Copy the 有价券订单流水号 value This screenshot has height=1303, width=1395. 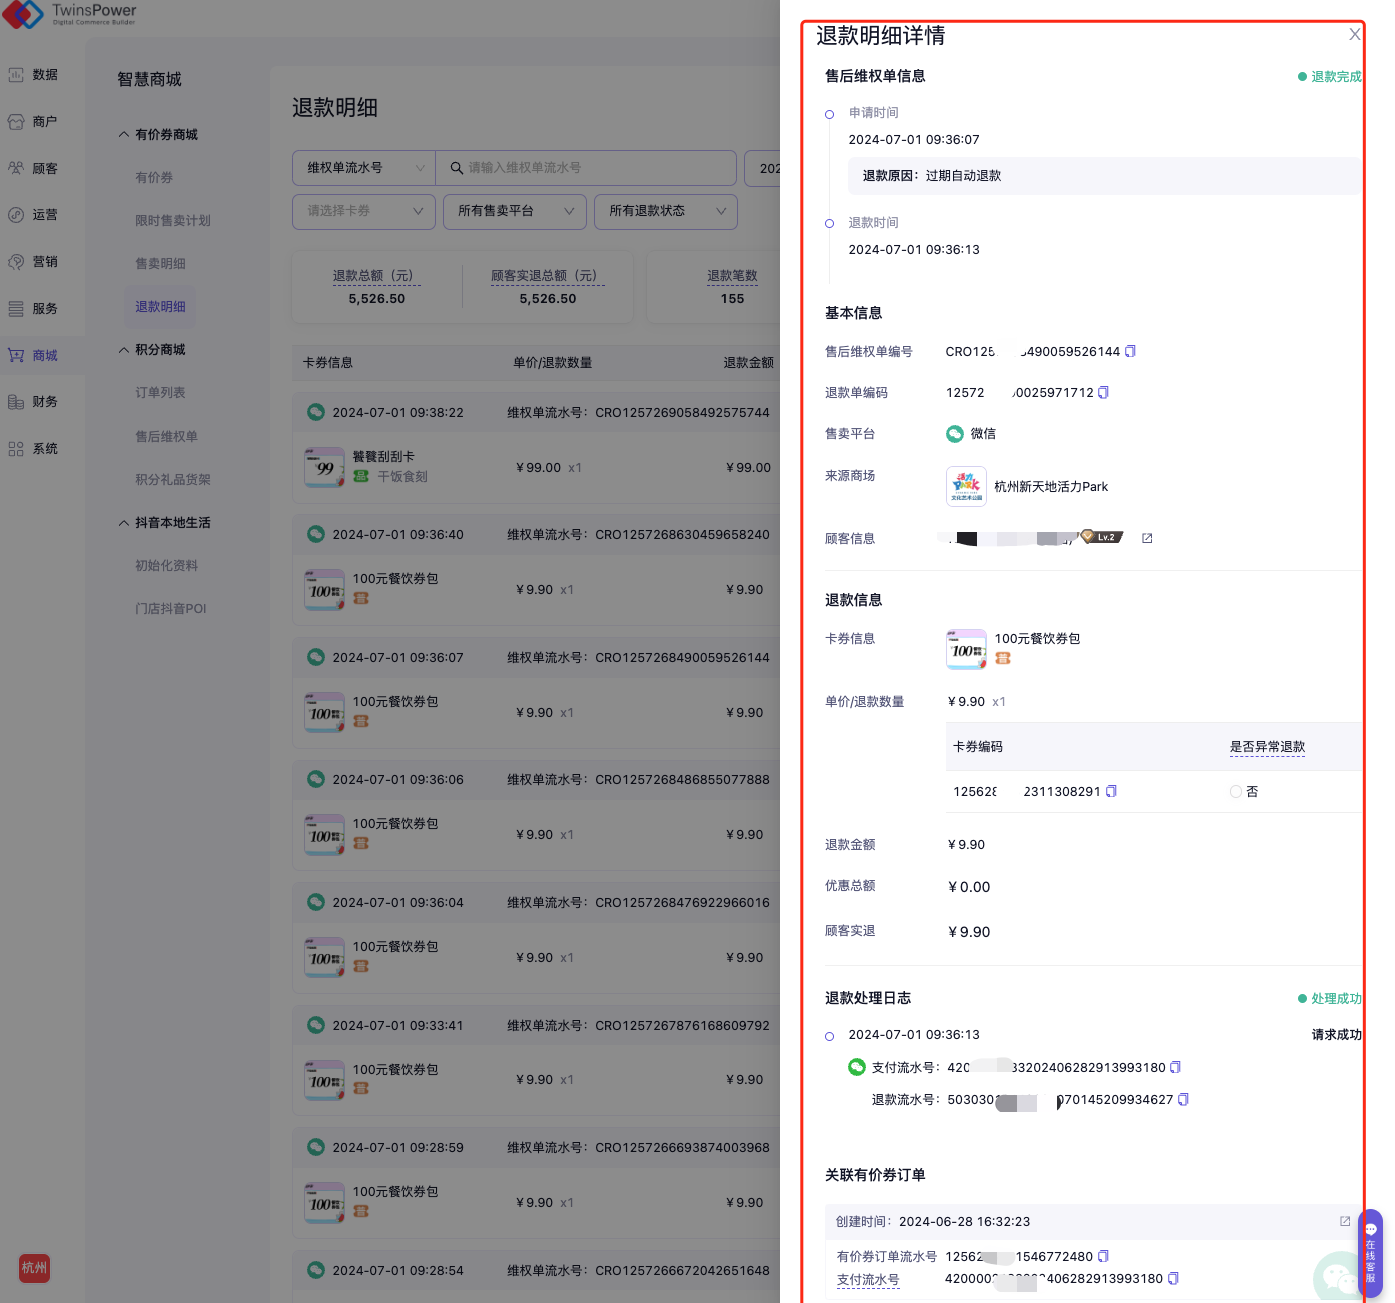[1103, 1257]
